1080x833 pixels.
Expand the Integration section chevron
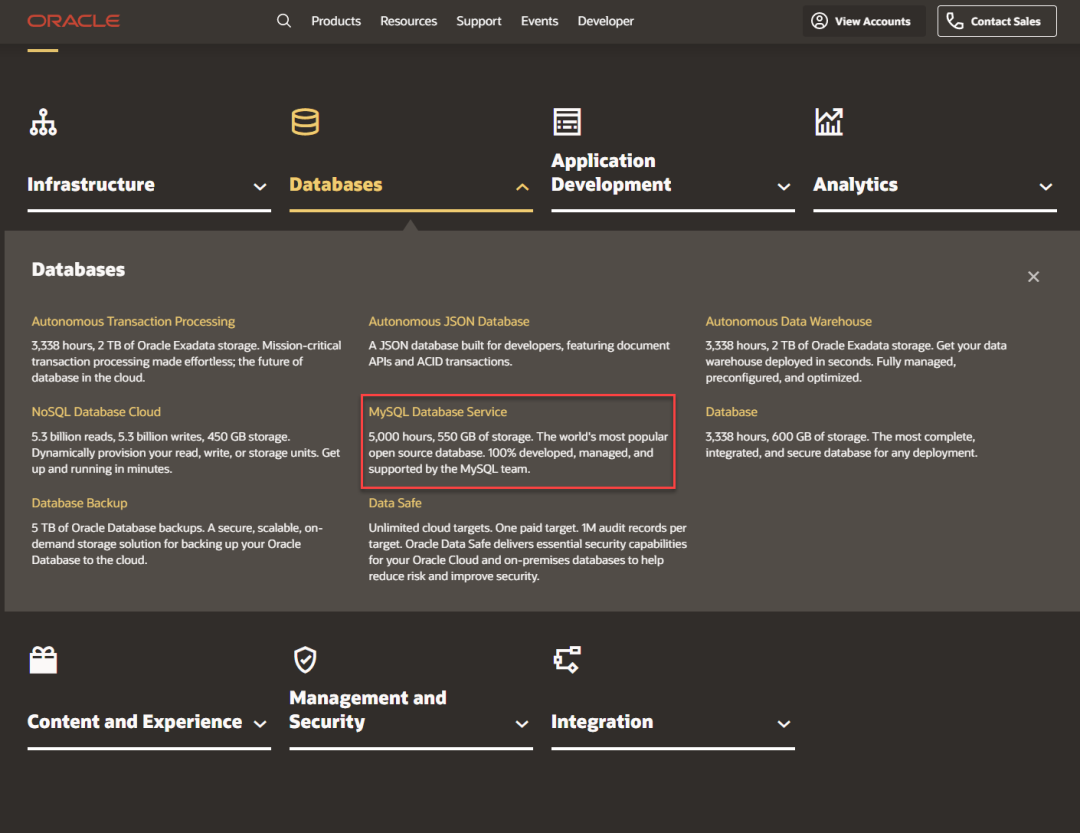(x=784, y=723)
